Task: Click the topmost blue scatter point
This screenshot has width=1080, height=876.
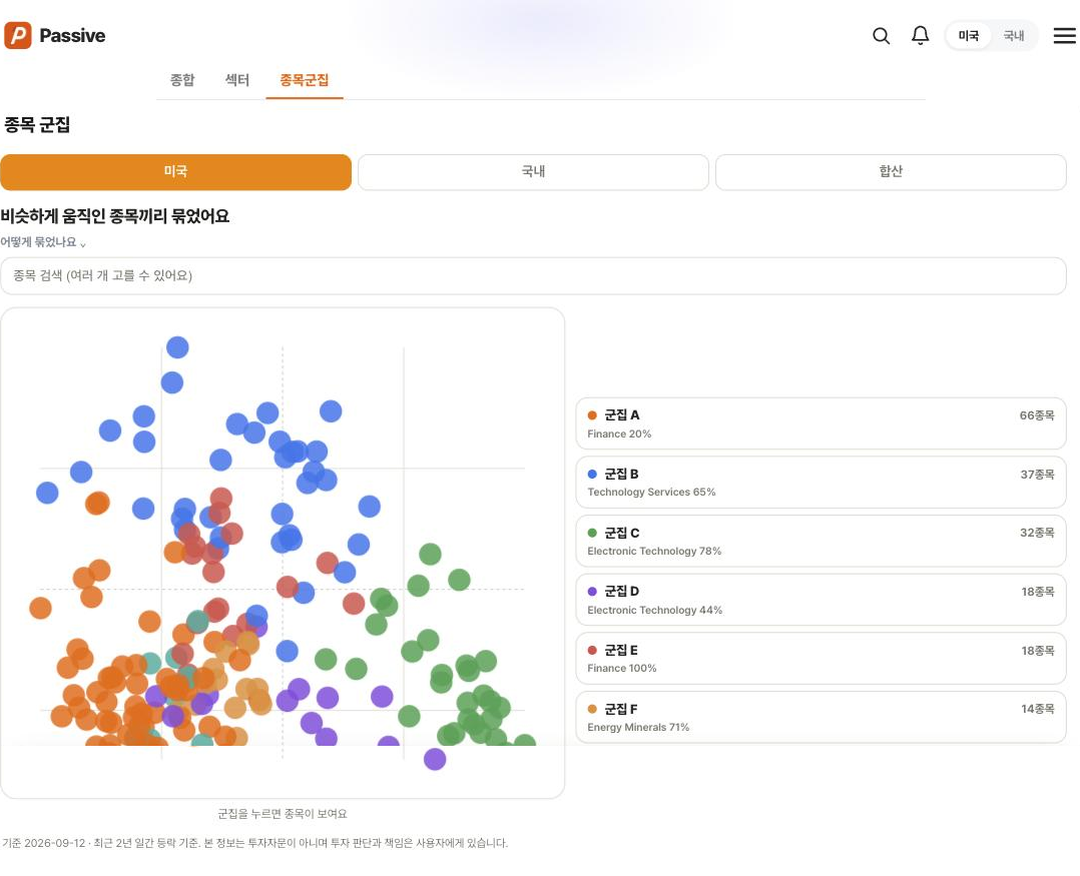Action: pos(178,347)
